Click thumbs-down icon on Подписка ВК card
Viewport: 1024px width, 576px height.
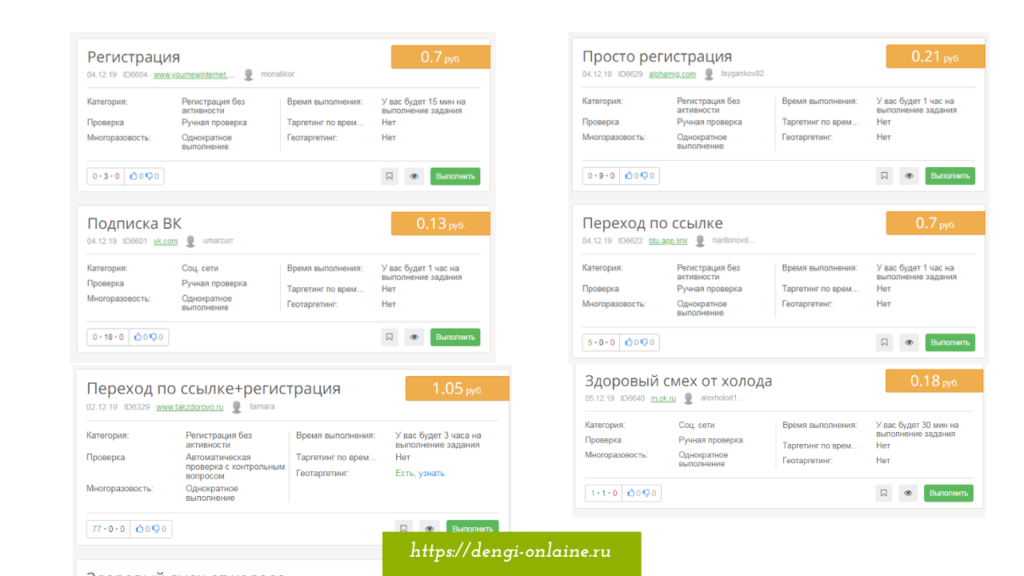click(x=153, y=337)
